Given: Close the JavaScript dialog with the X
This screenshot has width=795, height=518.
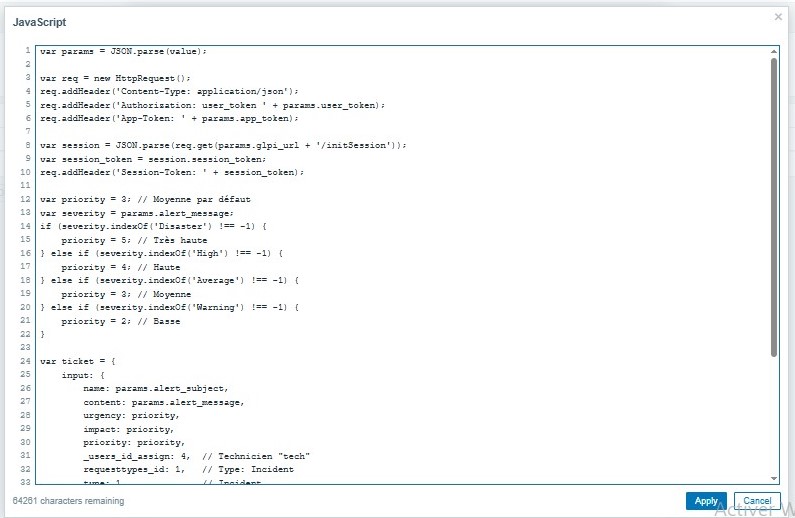Looking at the screenshot, I should coord(778,17).
